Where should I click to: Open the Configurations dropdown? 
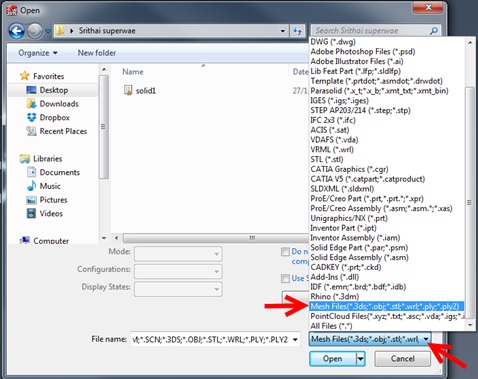click(178, 271)
